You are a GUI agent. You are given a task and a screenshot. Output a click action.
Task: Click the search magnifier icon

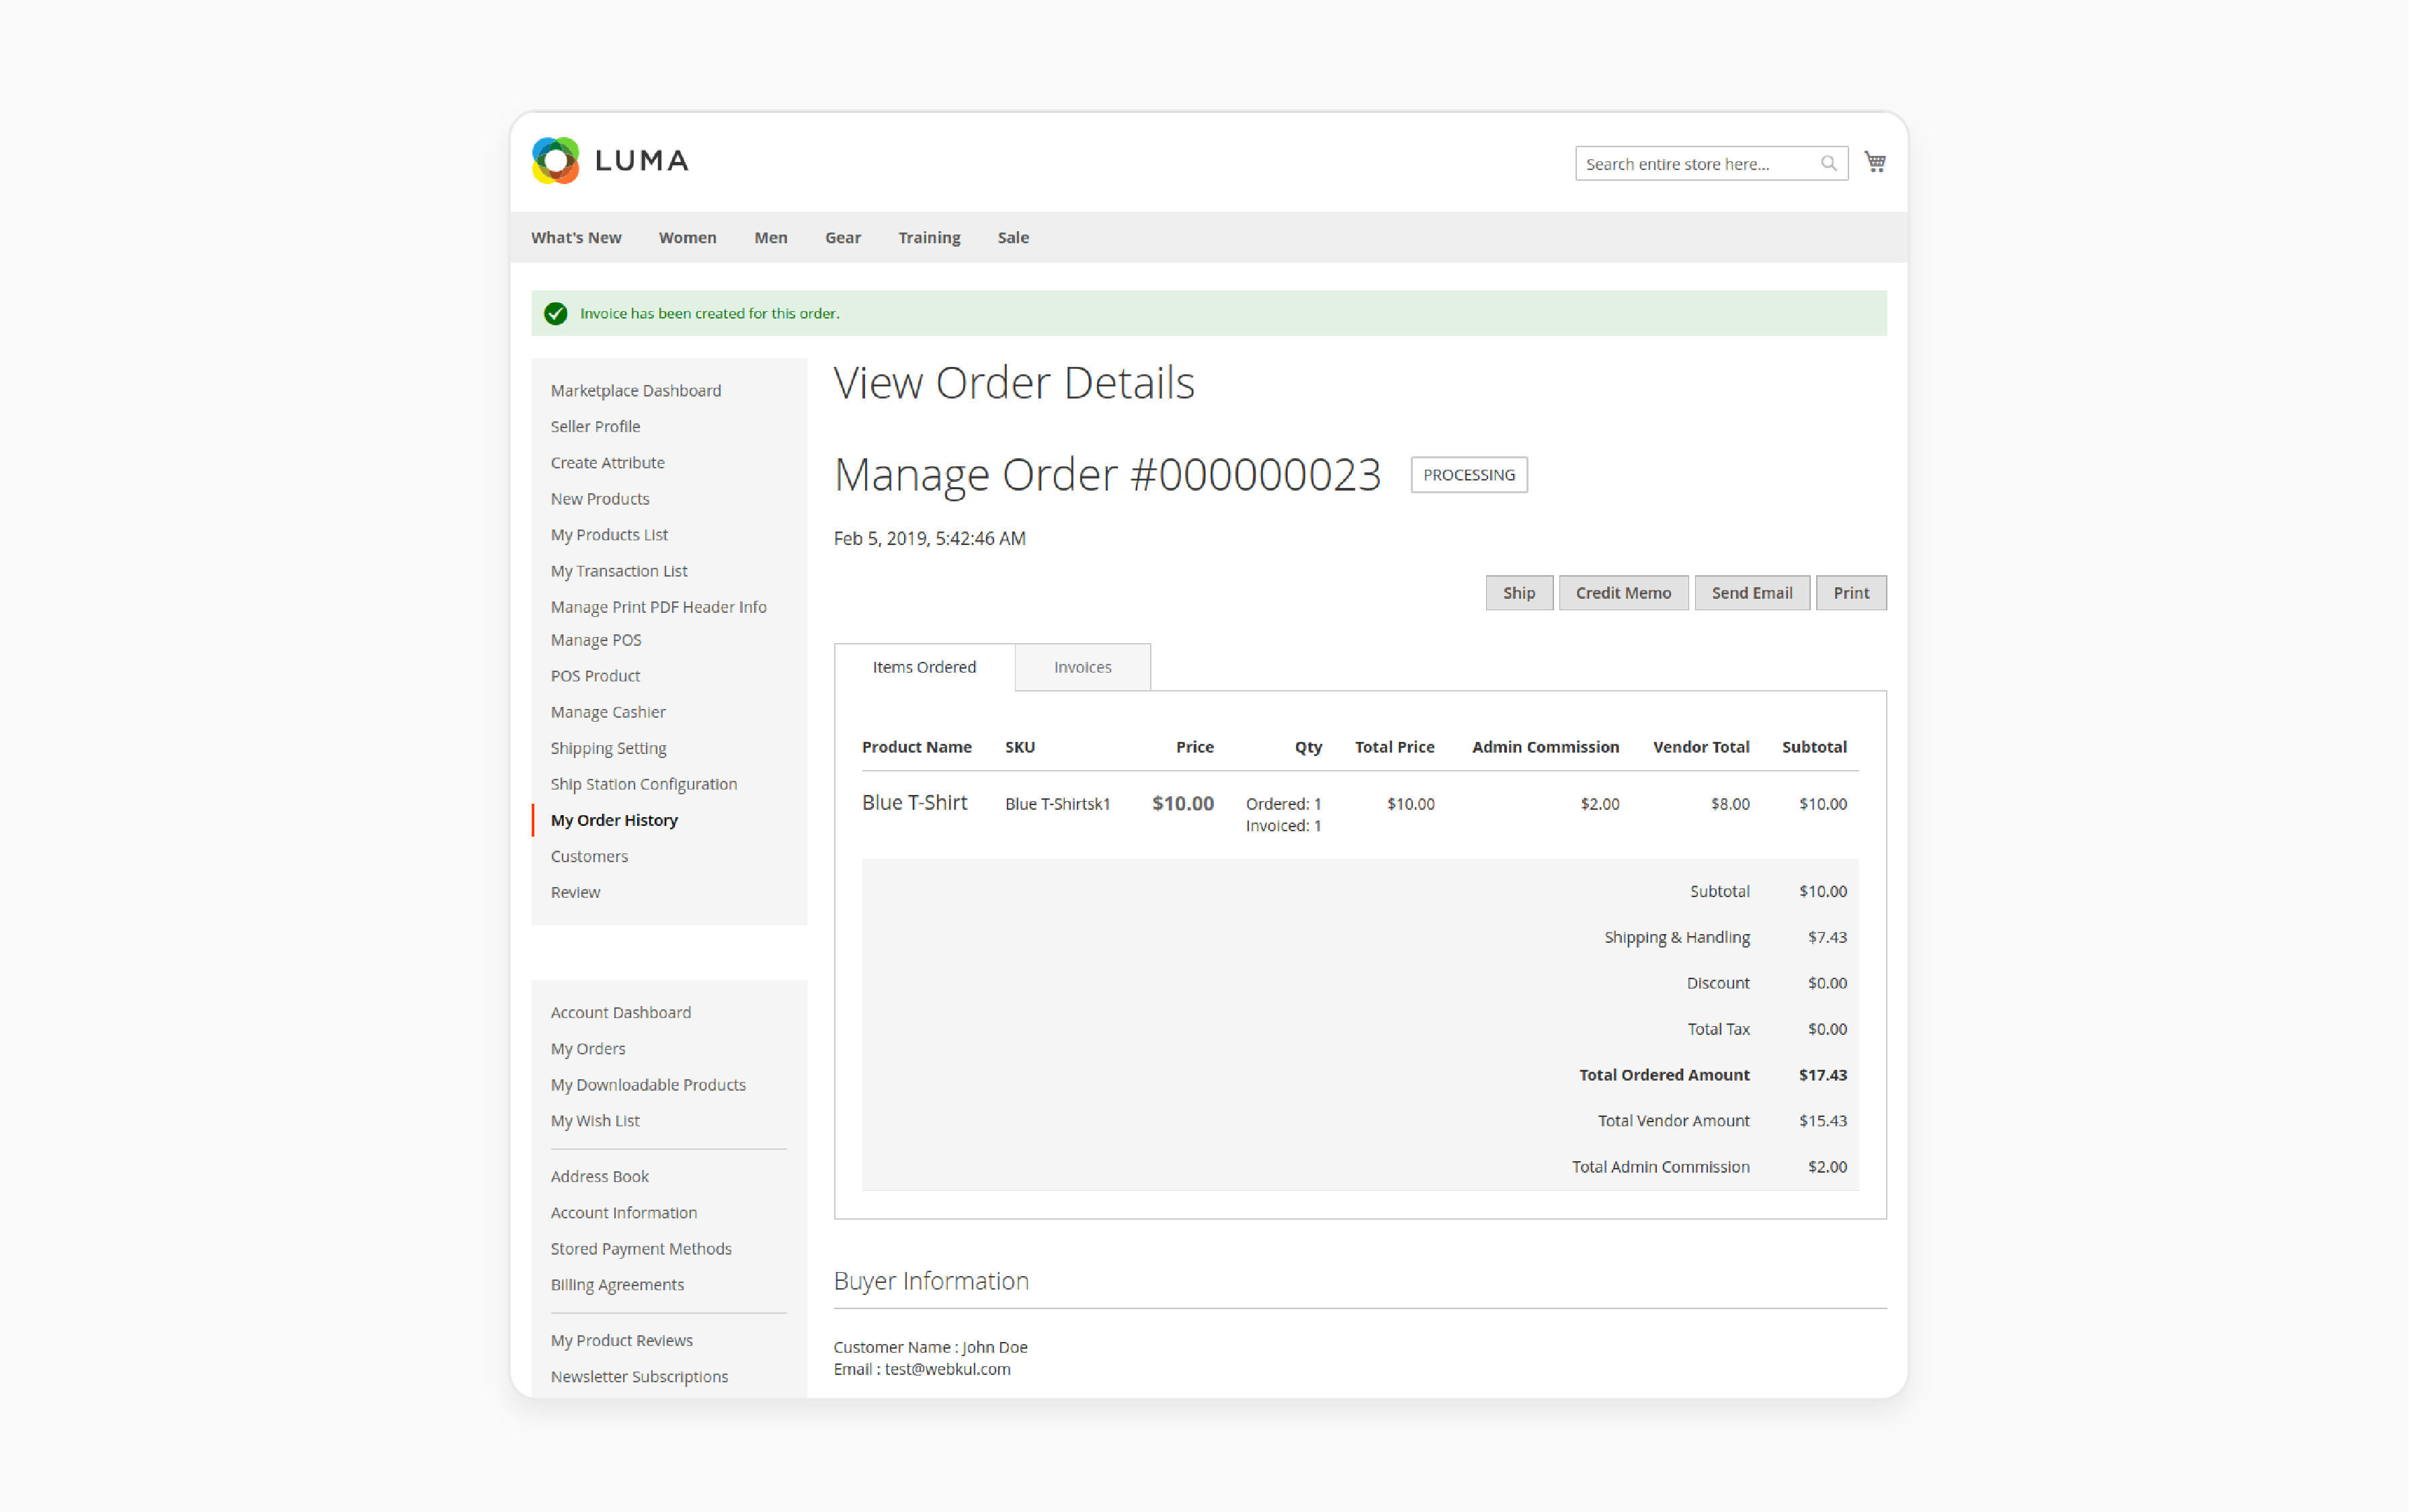[1828, 164]
